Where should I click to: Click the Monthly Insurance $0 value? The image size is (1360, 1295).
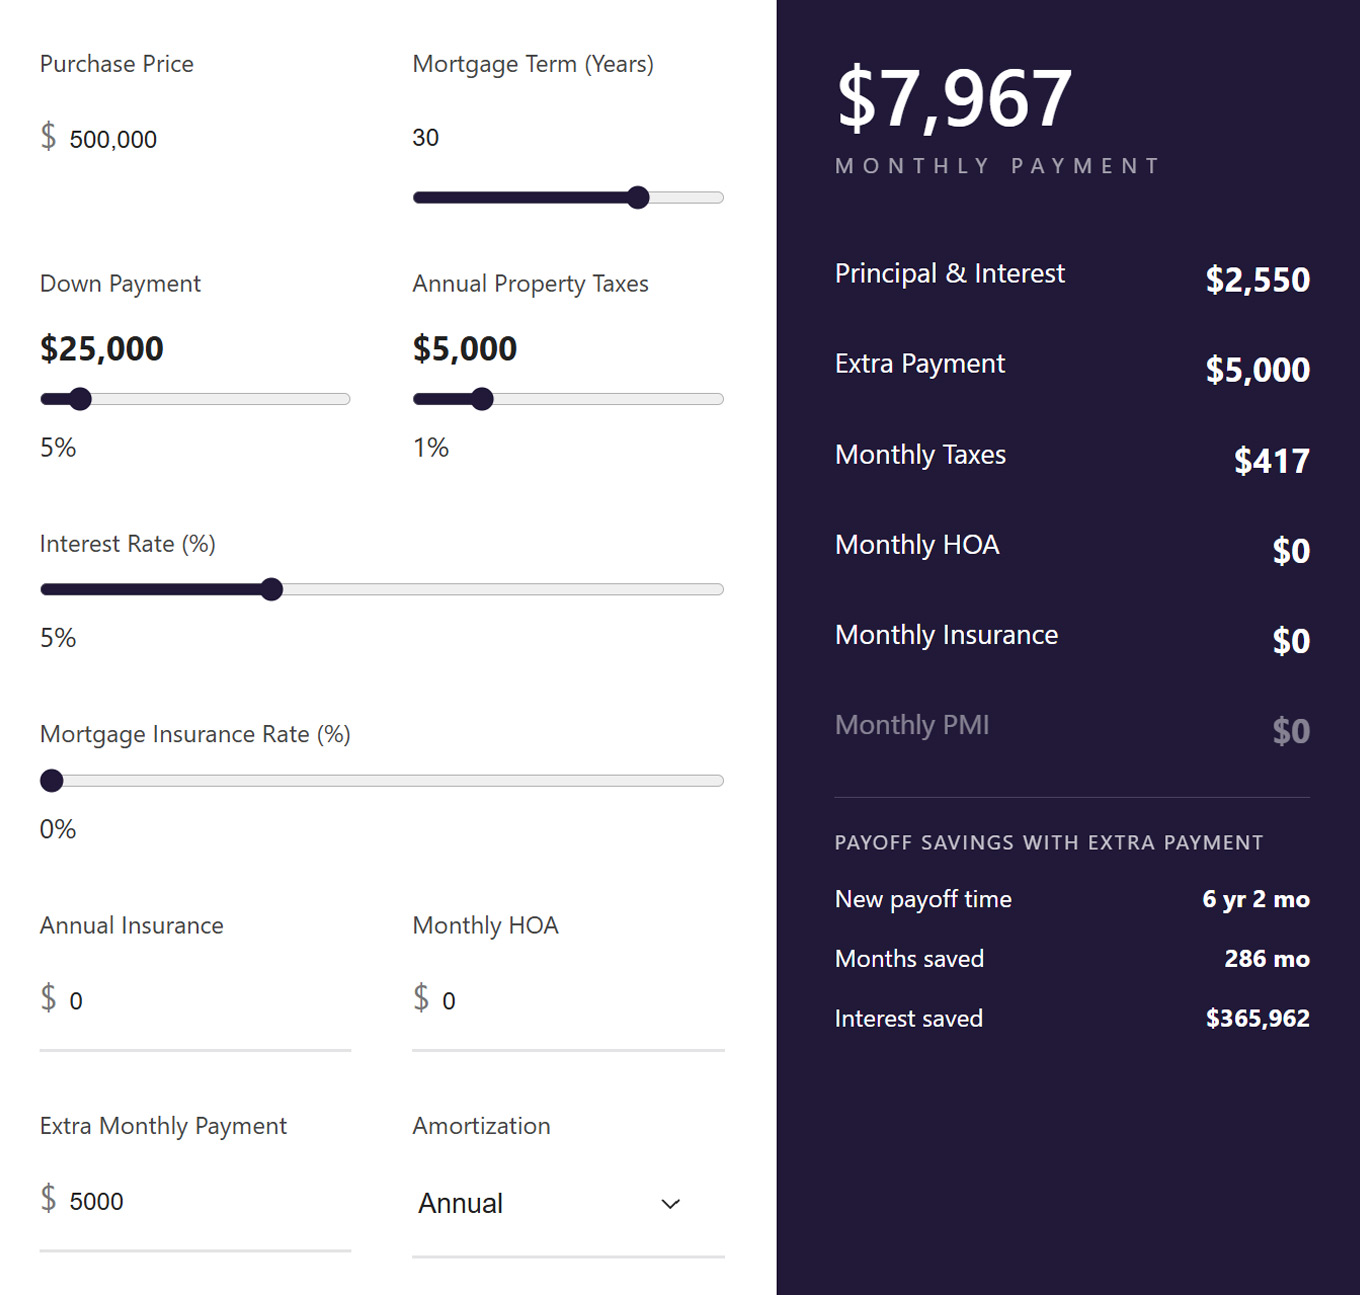click(1291, 640)
